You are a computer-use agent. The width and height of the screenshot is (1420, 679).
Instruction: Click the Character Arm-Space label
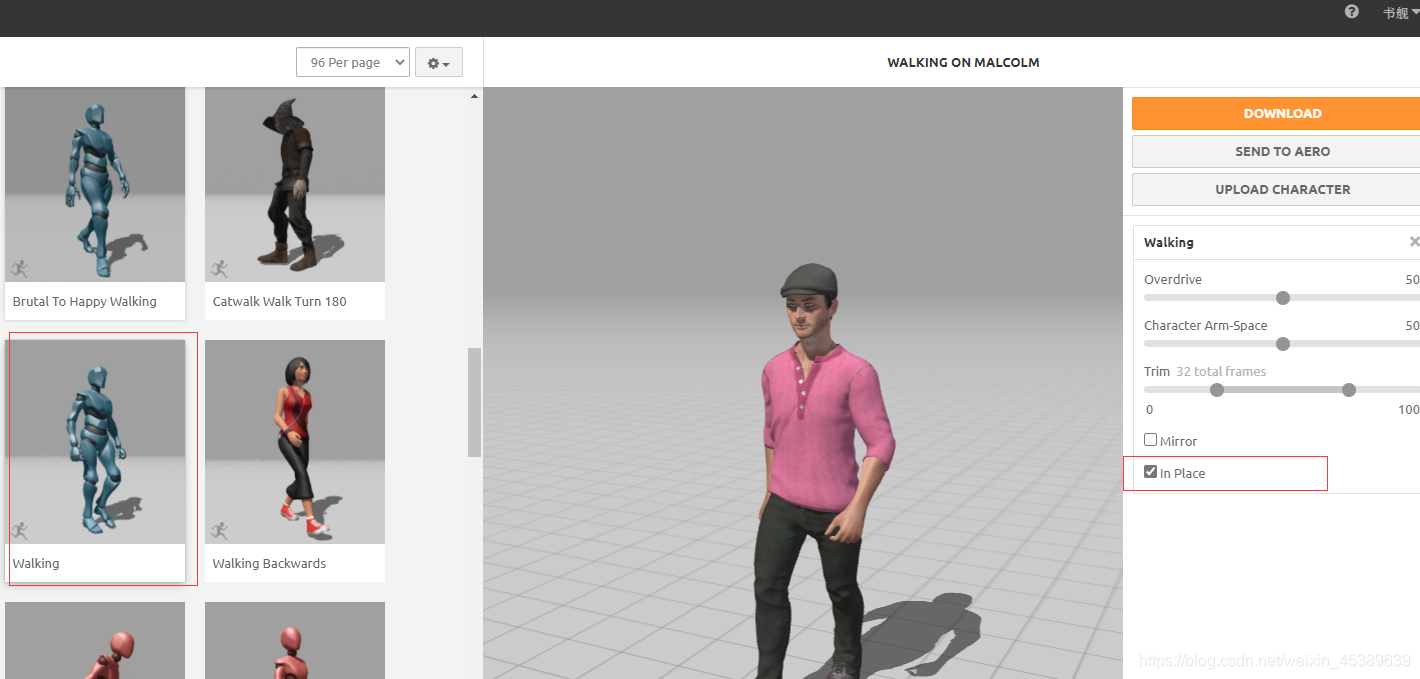pos(1206,325)
